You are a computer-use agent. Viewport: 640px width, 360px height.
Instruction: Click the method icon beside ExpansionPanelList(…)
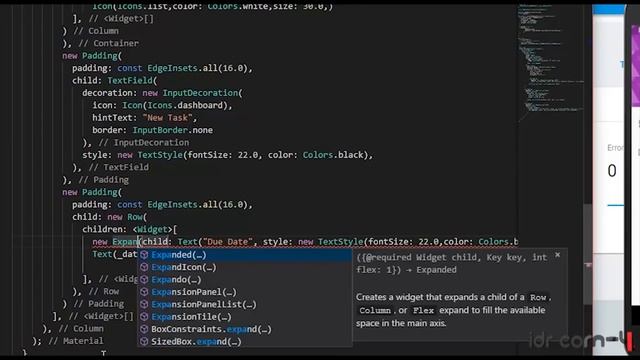point(144,304)
